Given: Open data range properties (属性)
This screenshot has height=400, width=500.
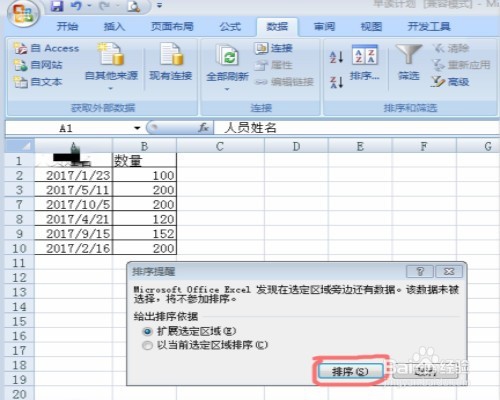Looking at the screenshot, I should tap(274, 65).
